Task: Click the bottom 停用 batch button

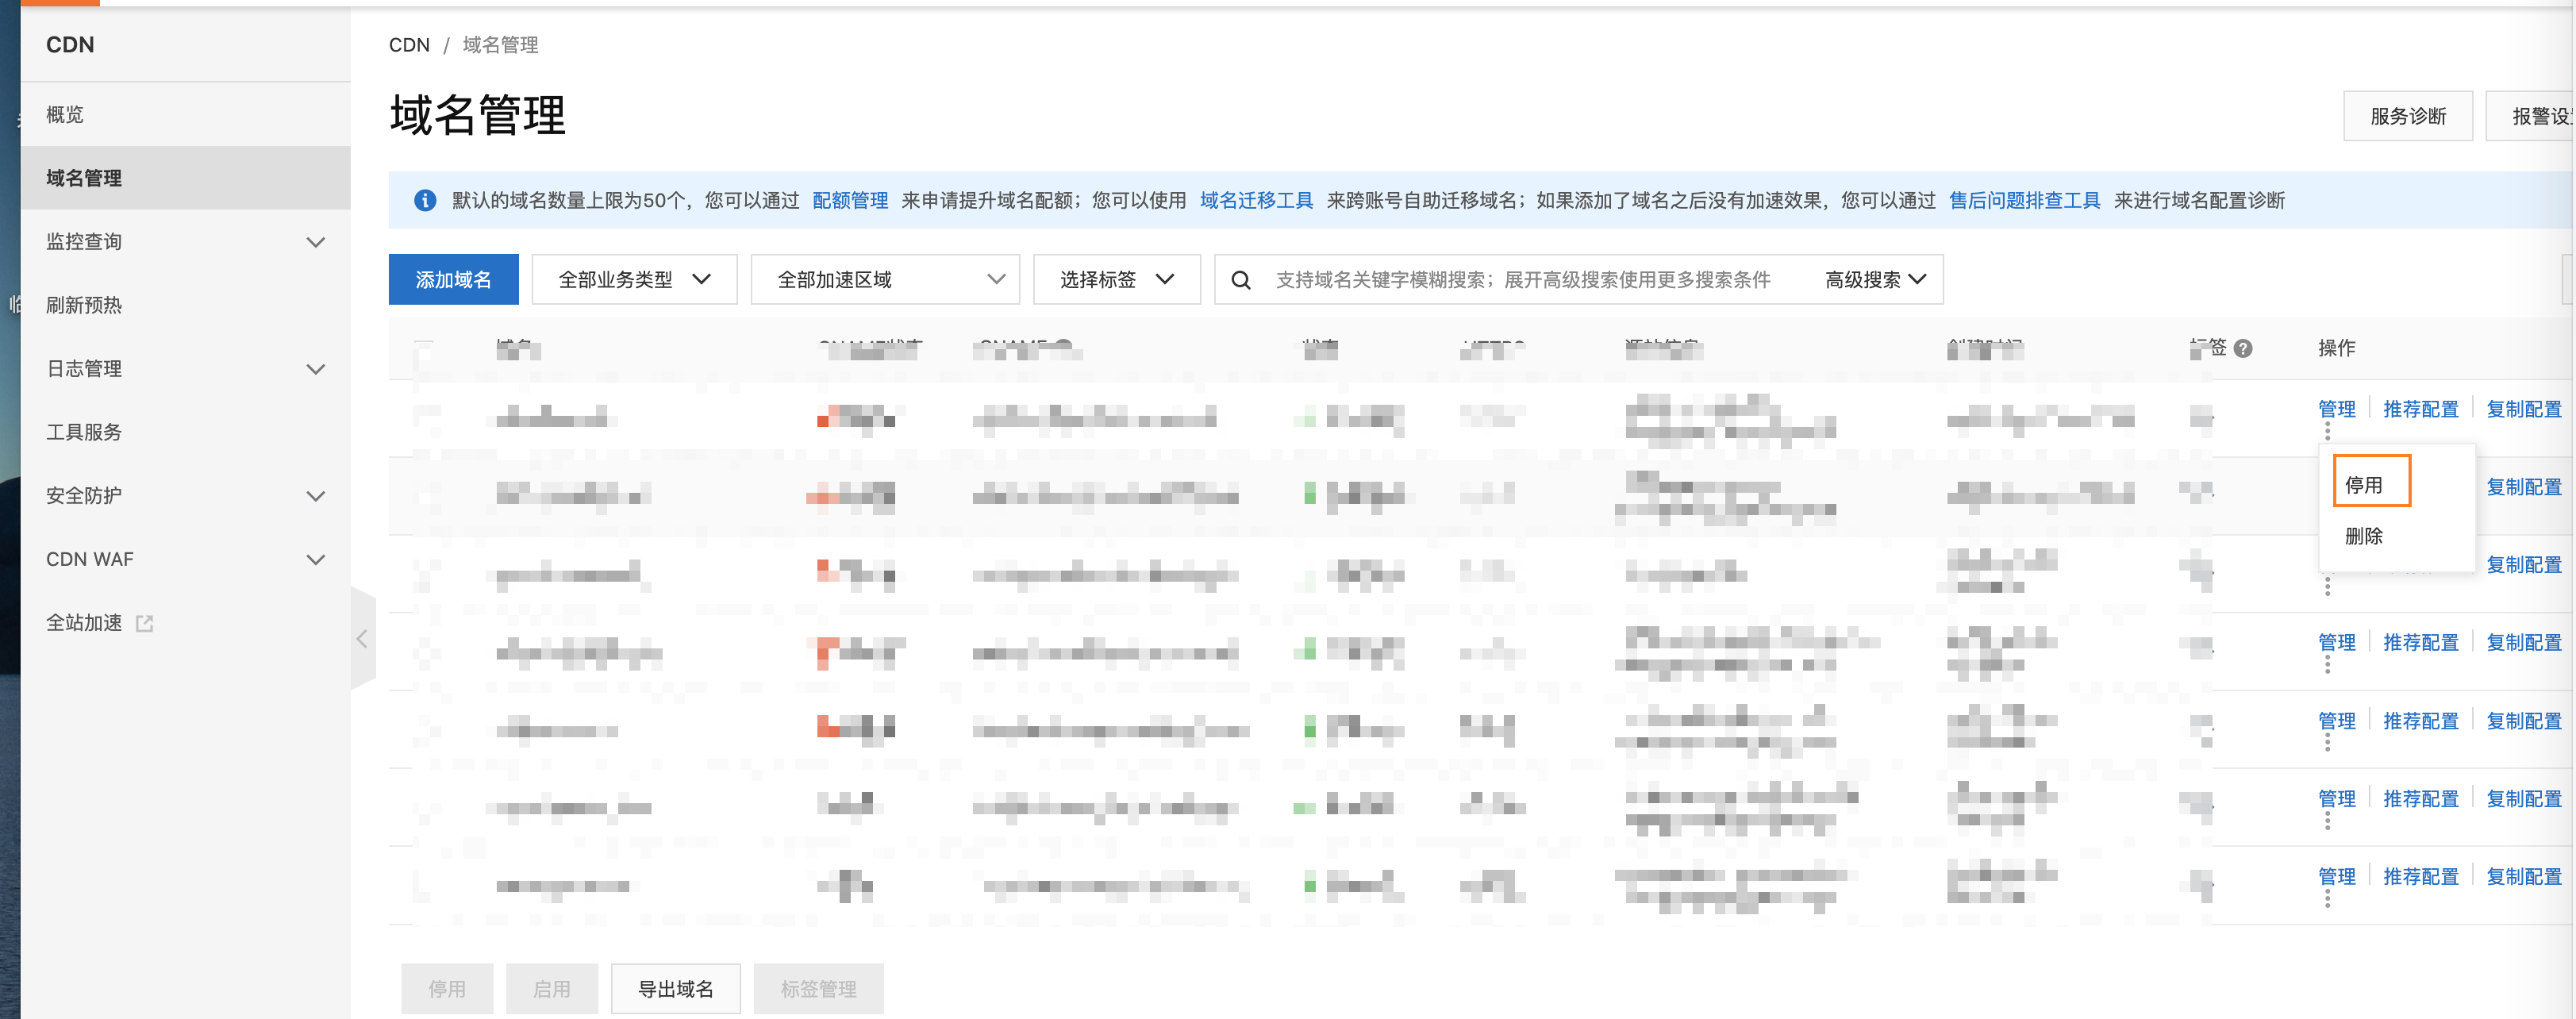Action: coord(447,989)
